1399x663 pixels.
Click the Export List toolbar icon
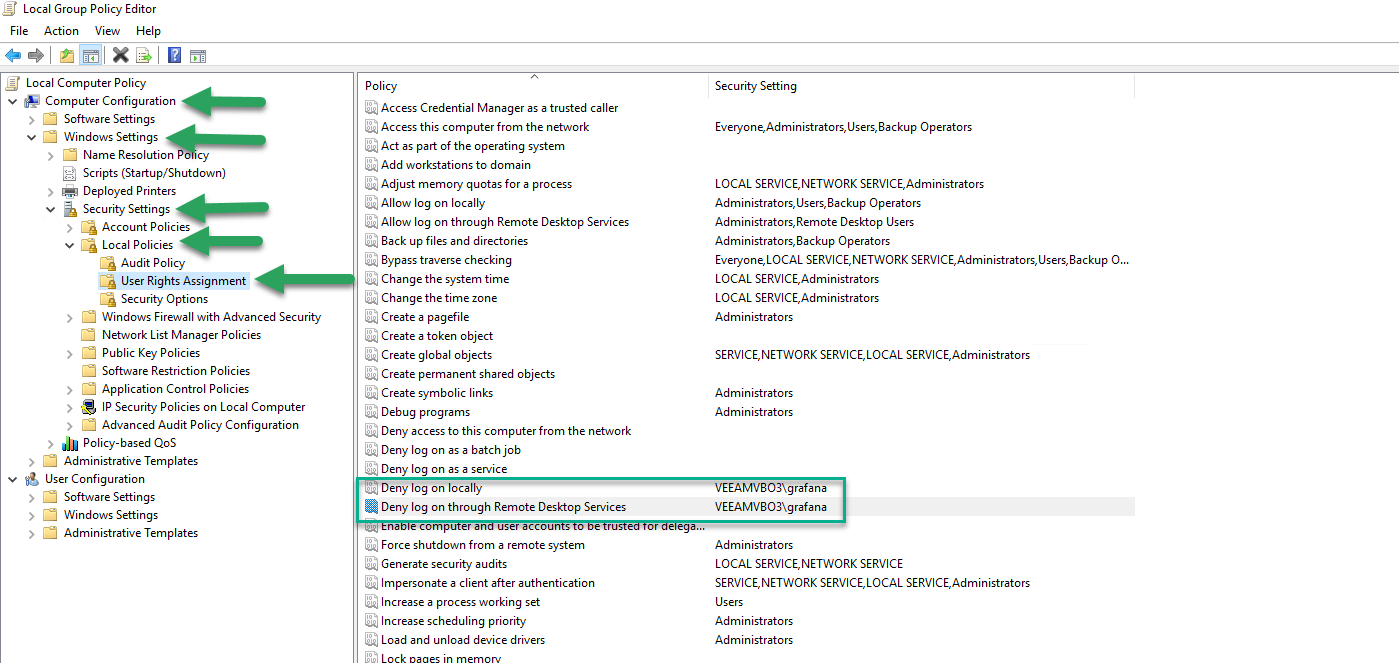point(144,55)
